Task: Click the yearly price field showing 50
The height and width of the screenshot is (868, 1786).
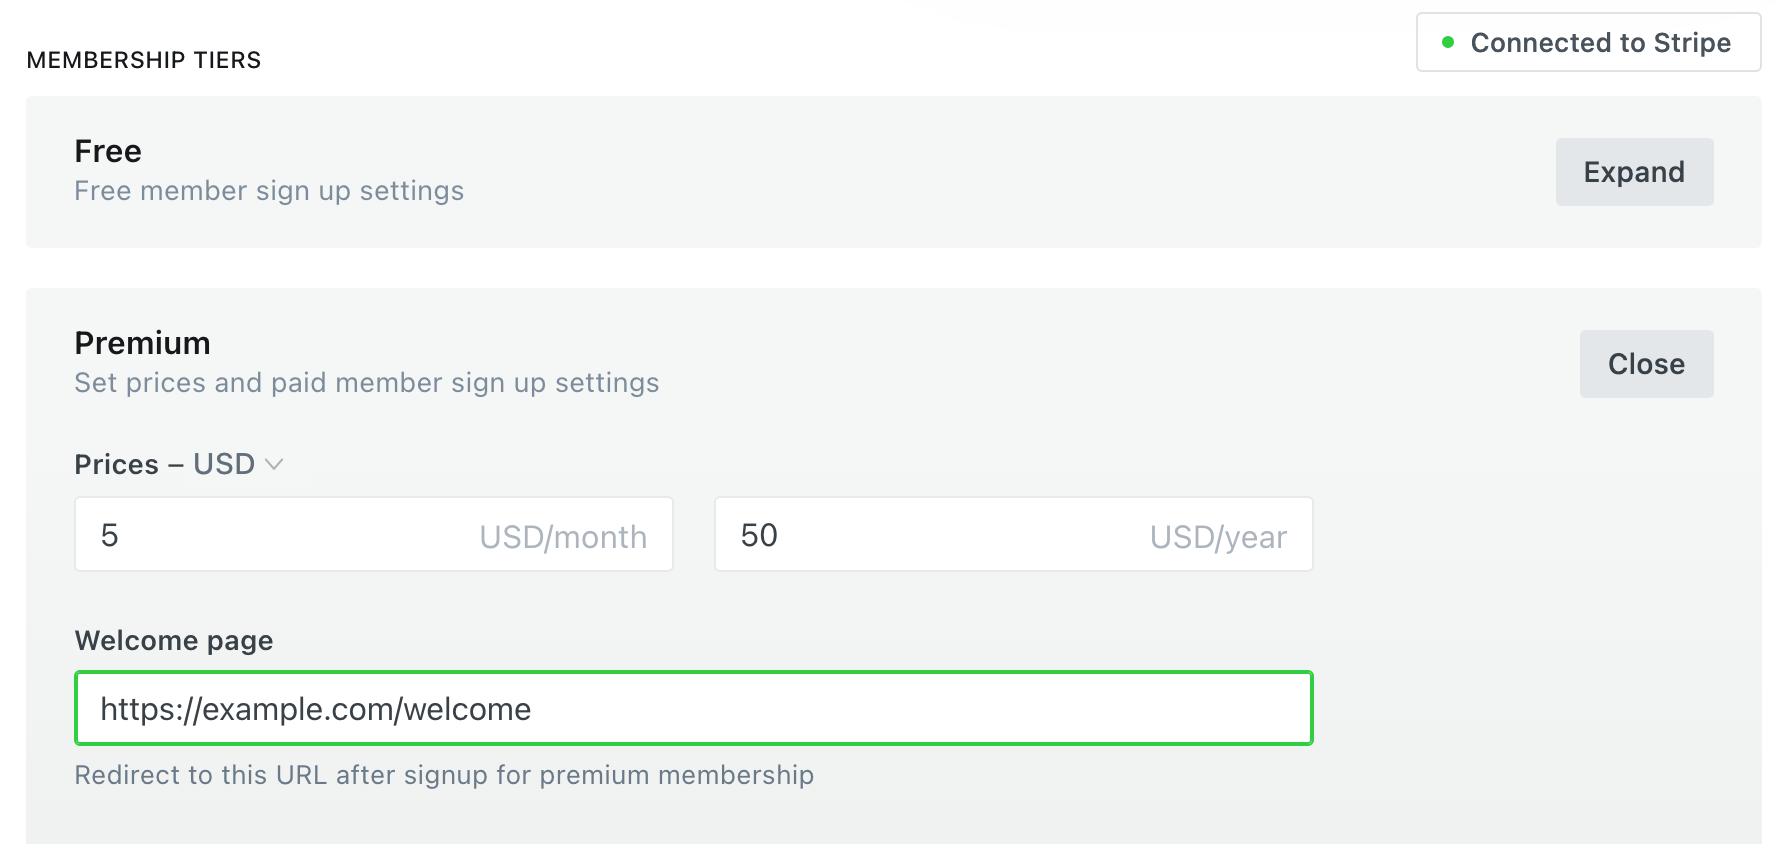Action: click(930, 535)
